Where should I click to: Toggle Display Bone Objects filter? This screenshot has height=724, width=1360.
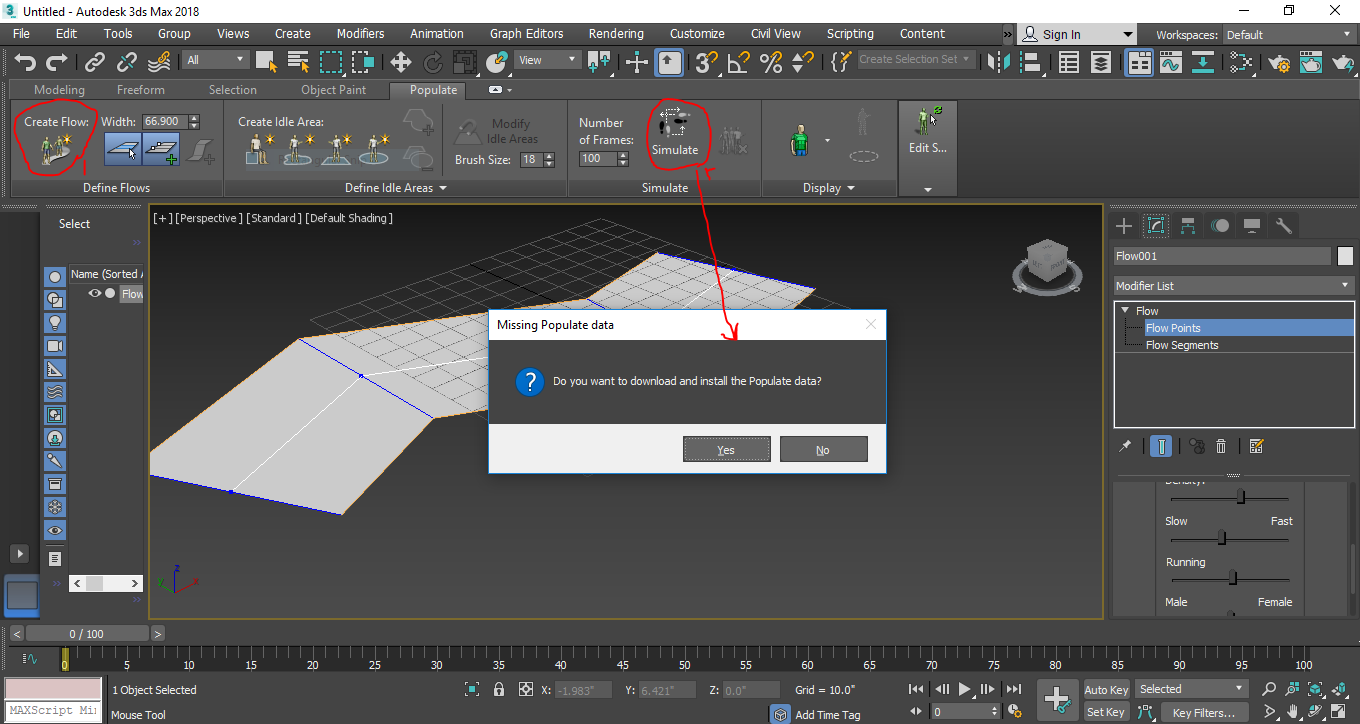pyautogui.click(x=55, y=460)
